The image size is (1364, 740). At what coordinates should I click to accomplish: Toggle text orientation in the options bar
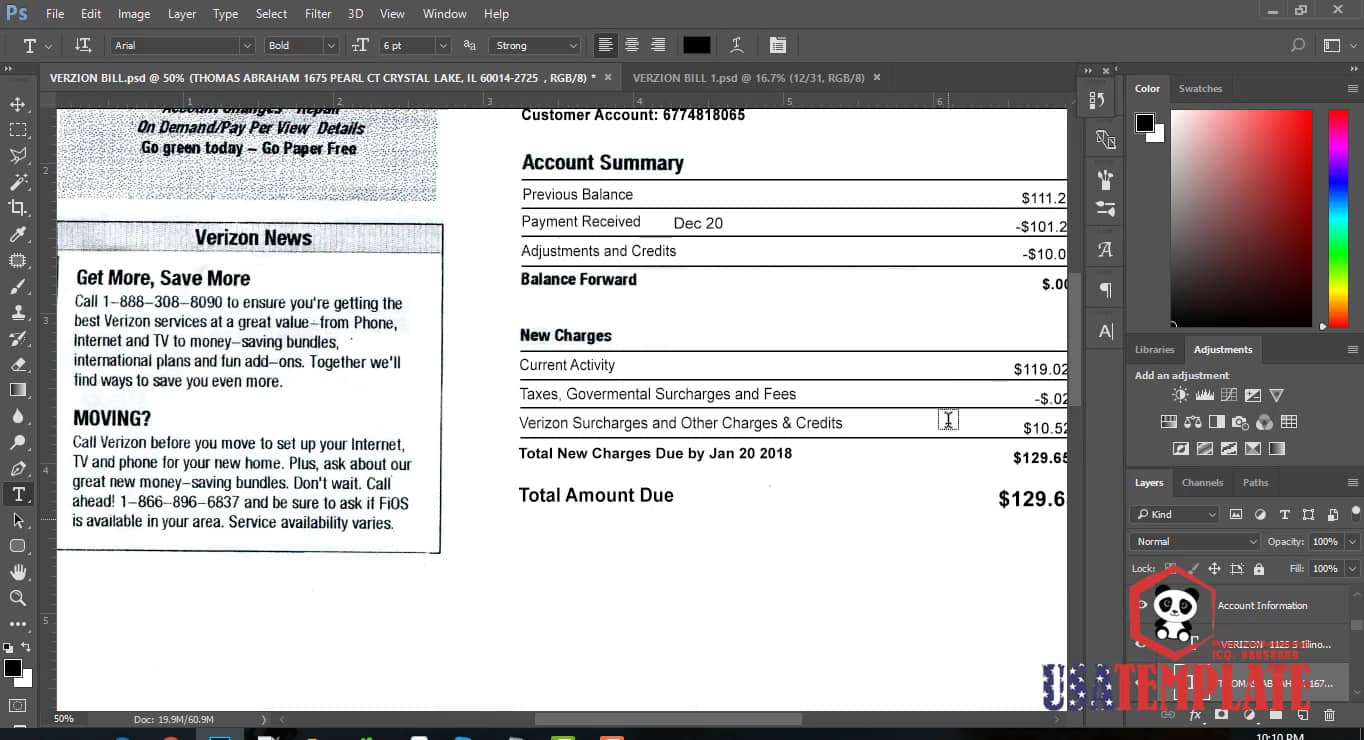point(84,45)
